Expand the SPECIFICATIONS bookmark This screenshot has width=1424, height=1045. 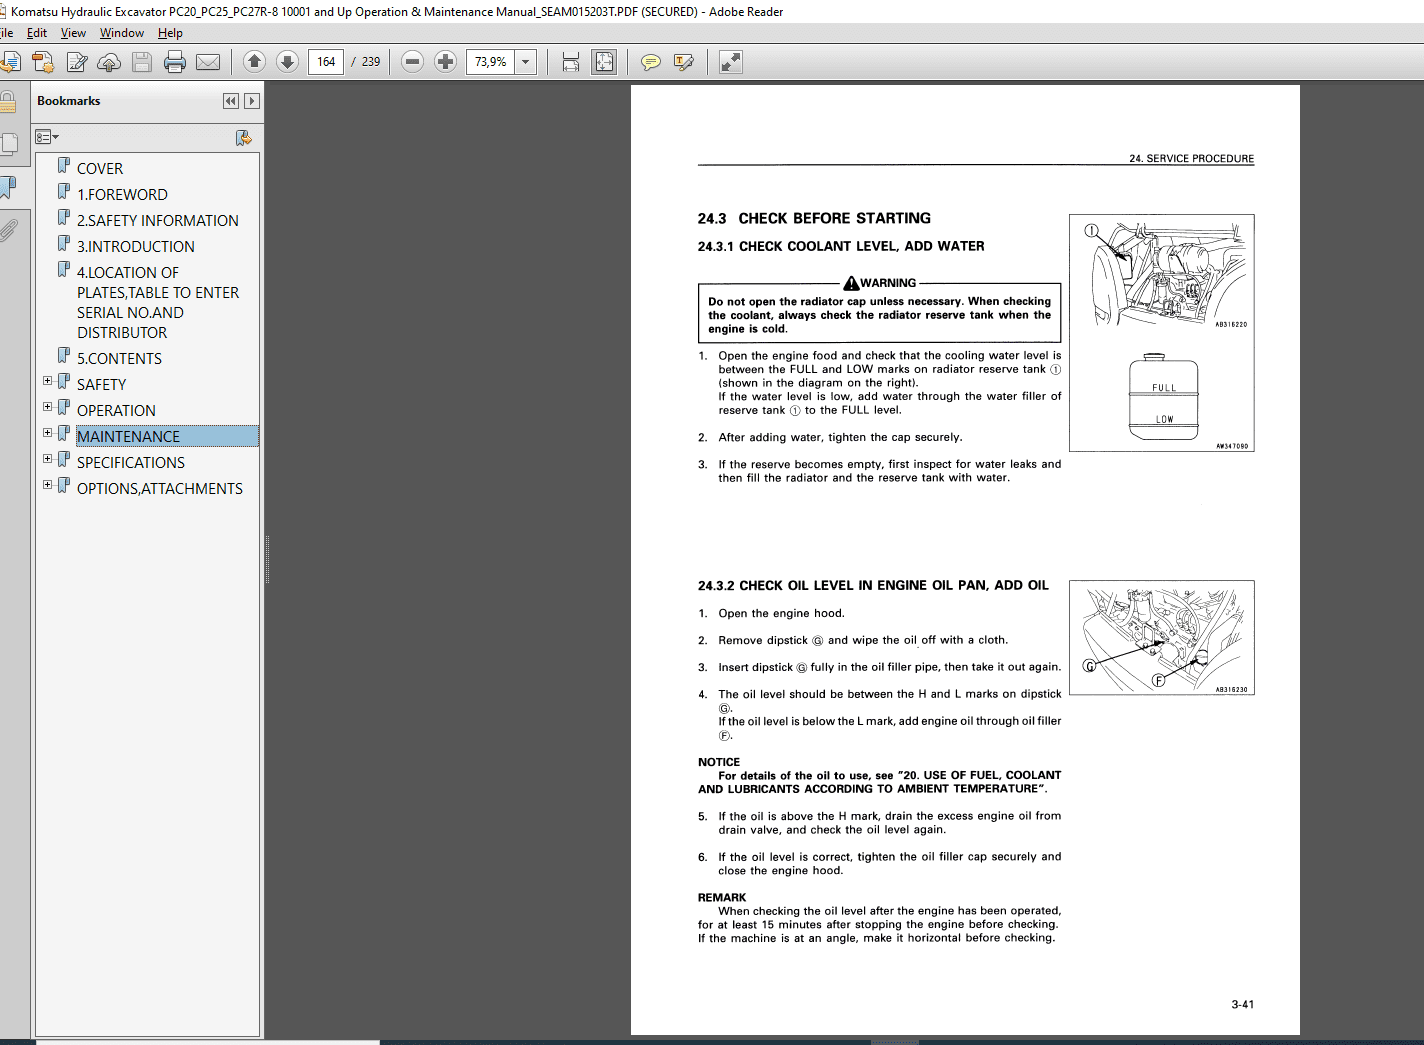(47, 459)
